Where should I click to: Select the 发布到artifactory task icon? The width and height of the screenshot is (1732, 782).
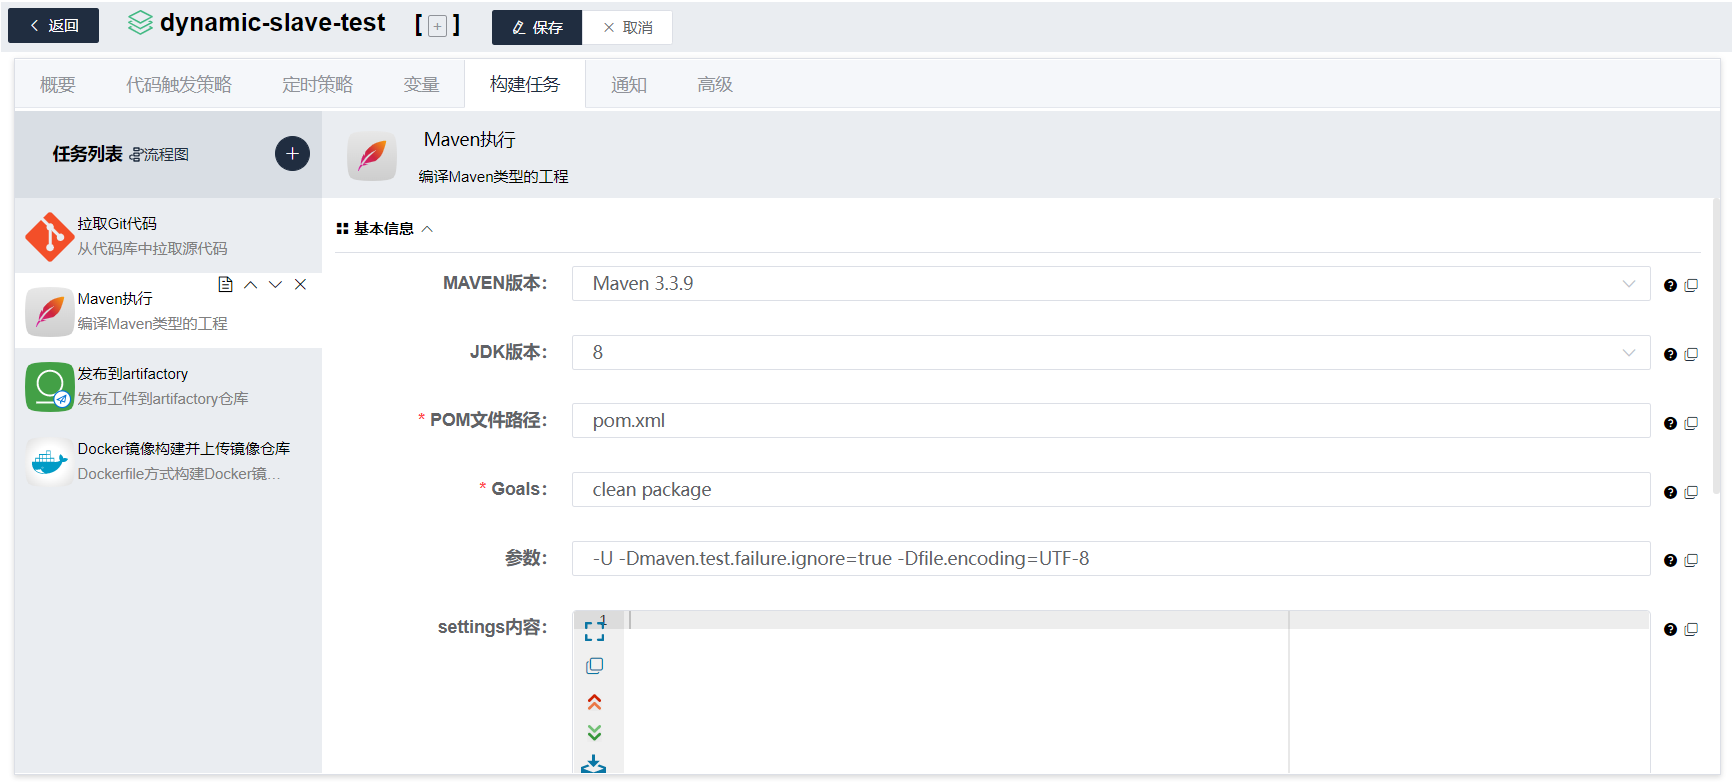point(49,387)
